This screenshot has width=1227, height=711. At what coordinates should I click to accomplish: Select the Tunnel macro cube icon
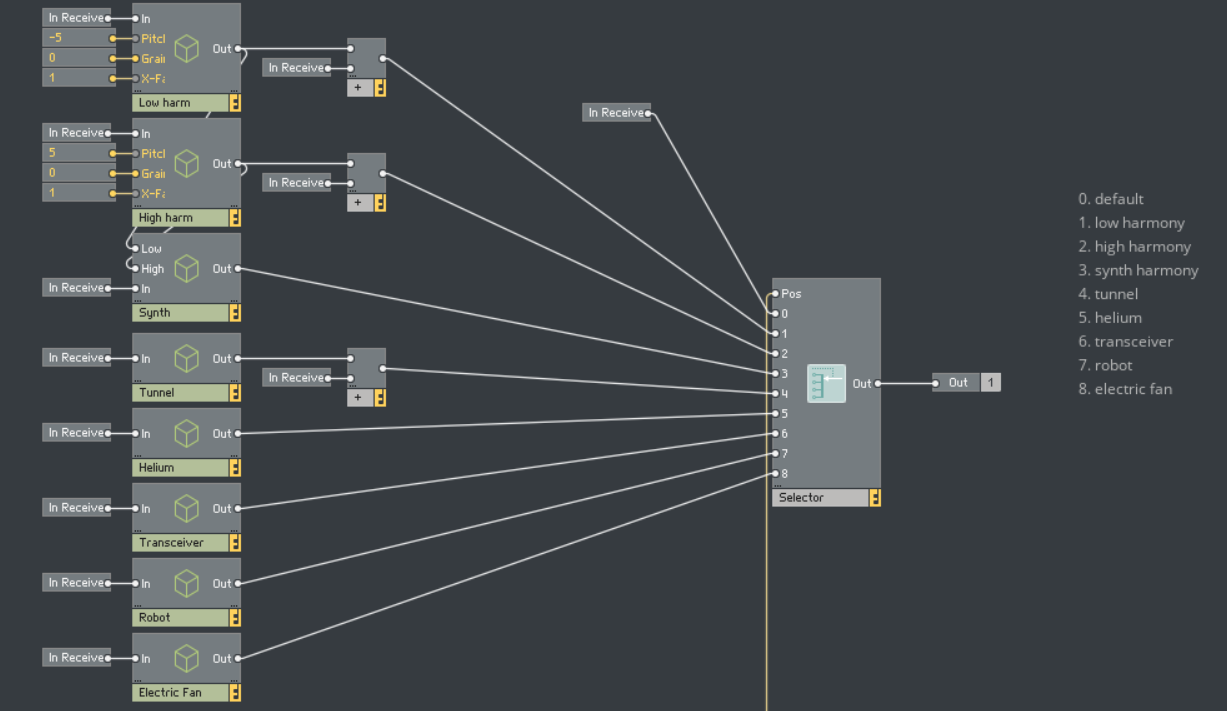point(187,358)
